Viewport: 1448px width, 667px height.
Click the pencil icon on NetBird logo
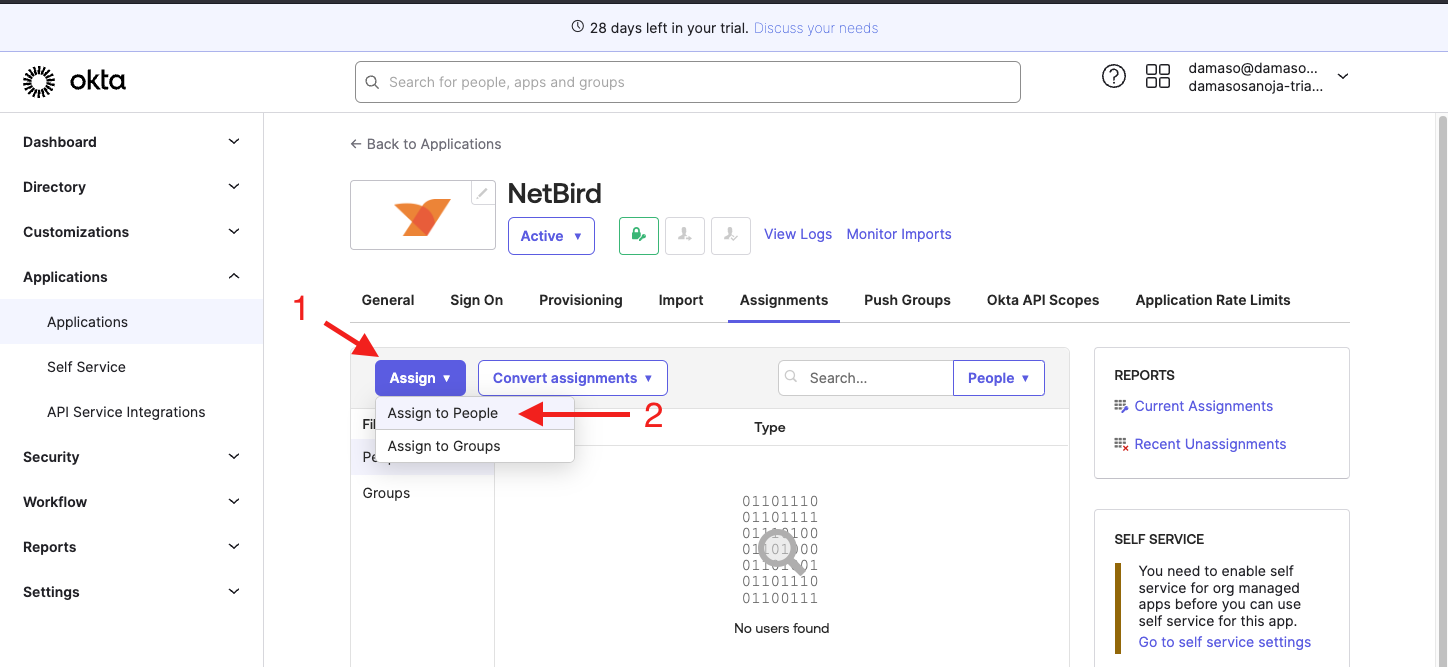click(x=482, y=192)
